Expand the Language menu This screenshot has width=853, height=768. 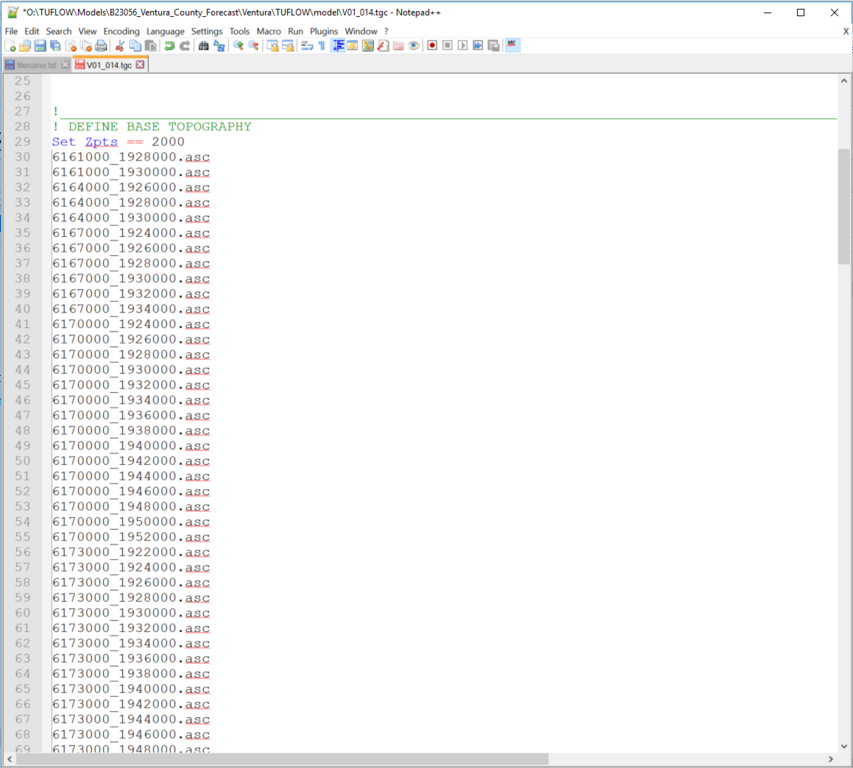[165, 31]
